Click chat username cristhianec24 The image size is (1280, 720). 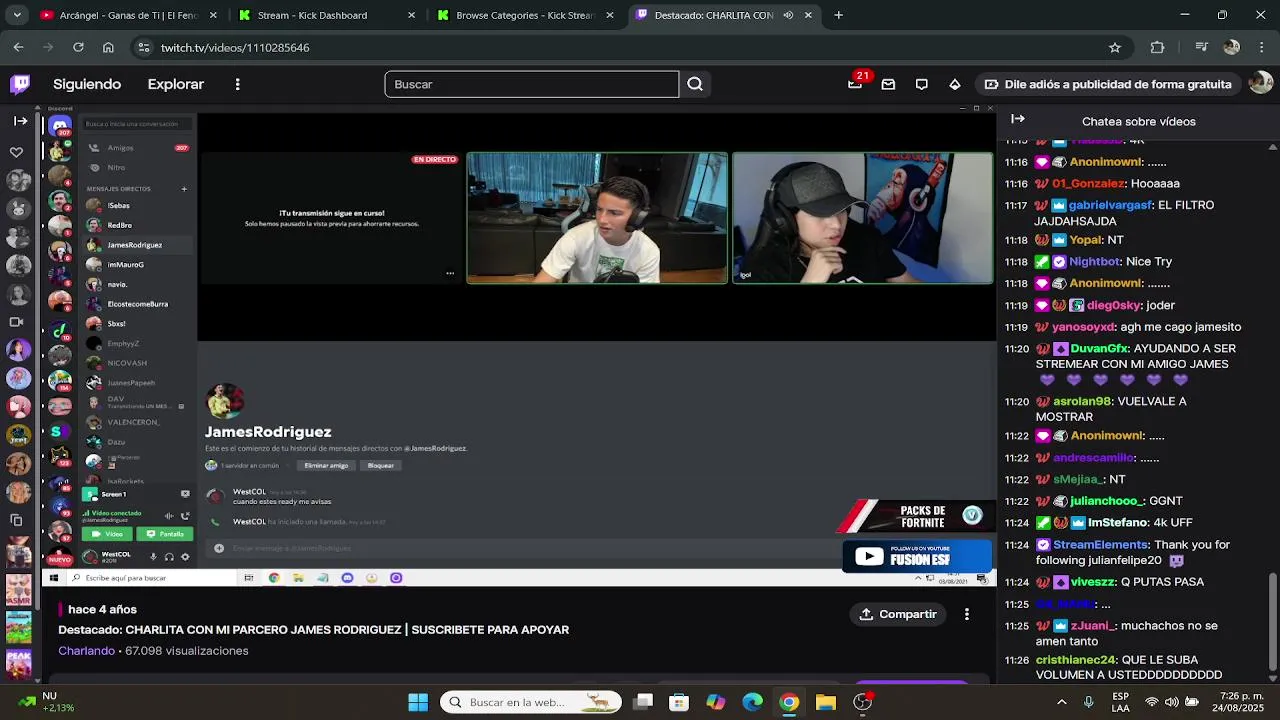point(1076,660)
